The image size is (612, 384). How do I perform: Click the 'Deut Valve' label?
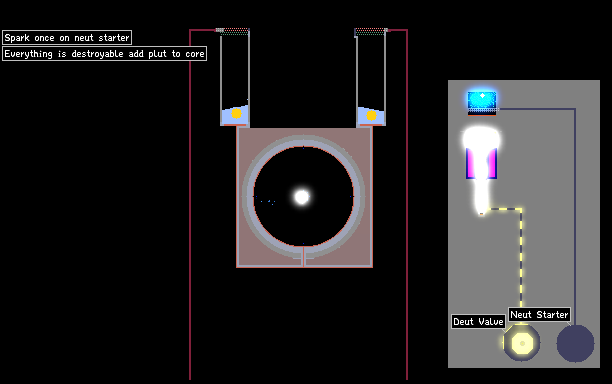tap(478, 322)
